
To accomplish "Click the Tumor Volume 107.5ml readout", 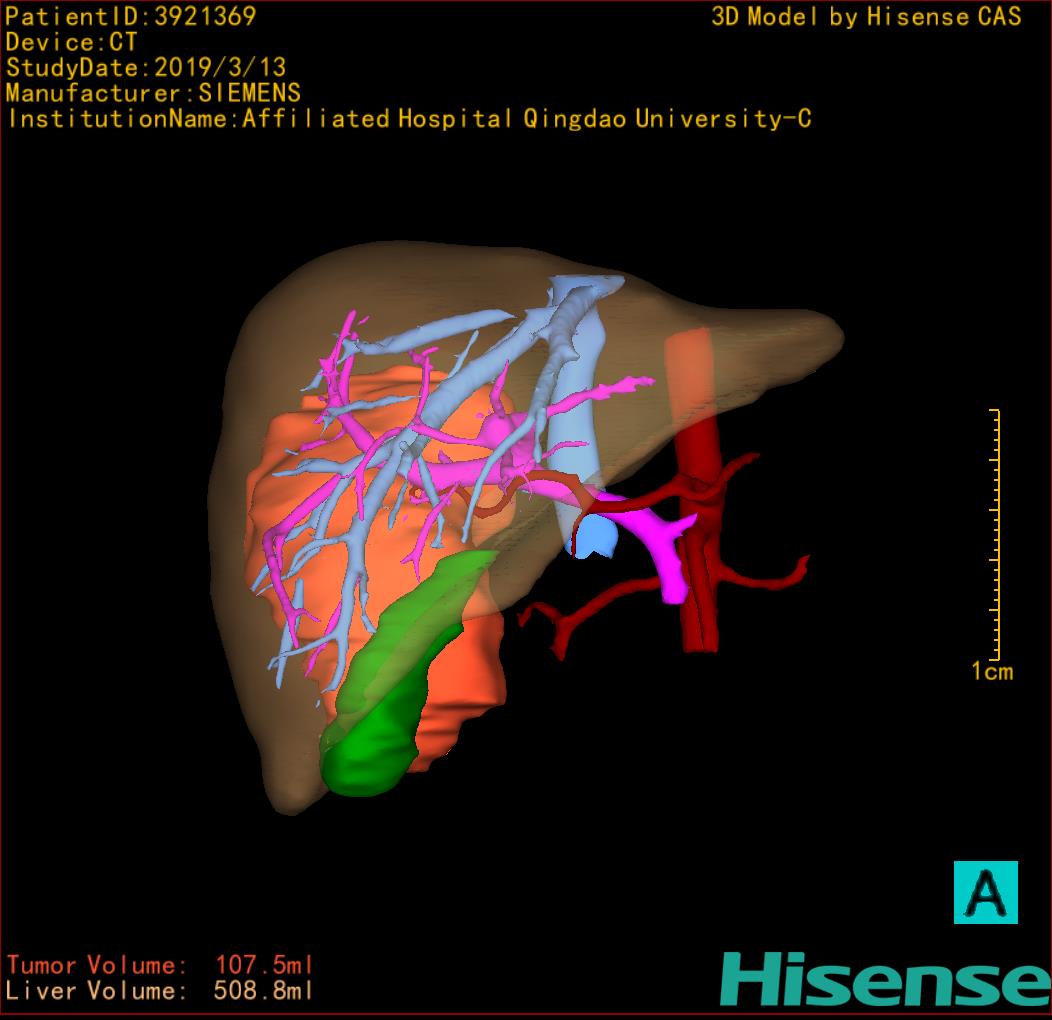I will tap(160, 966).
